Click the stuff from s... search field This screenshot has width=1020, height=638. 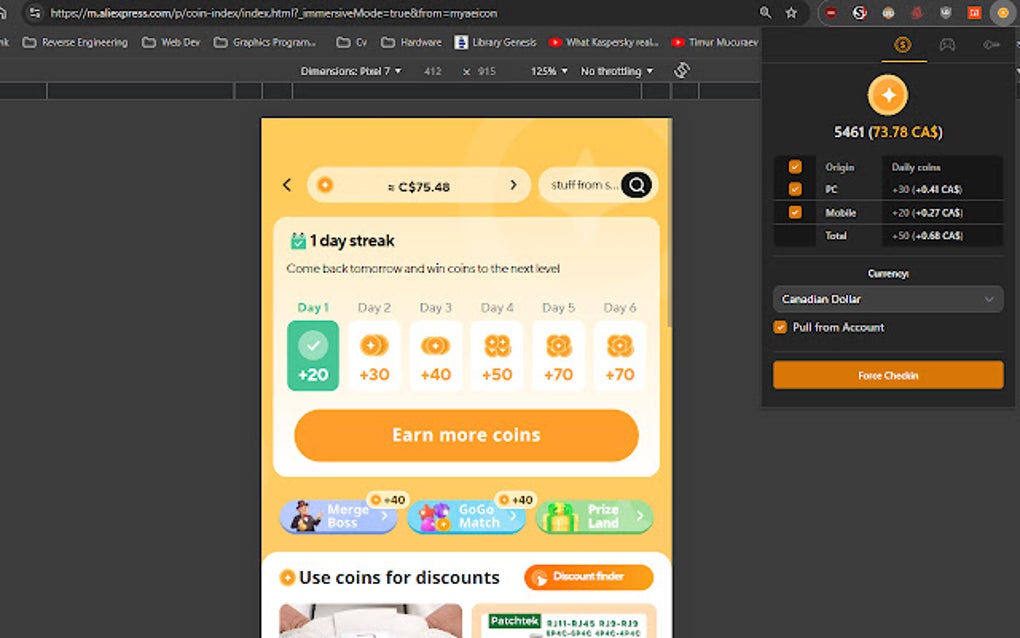point(584,185)
